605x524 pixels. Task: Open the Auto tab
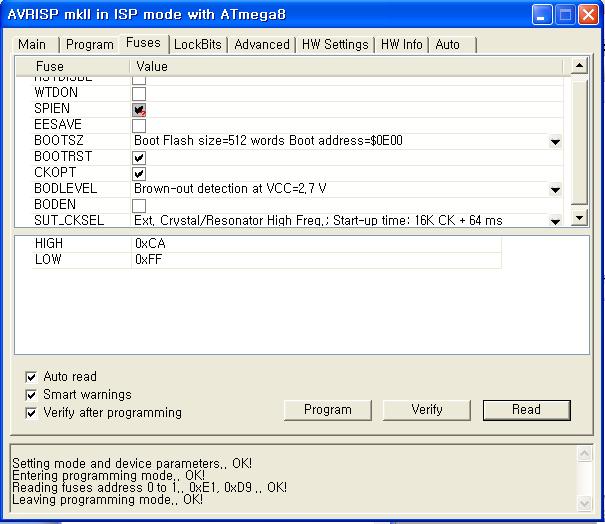click(x=452, y=44)
